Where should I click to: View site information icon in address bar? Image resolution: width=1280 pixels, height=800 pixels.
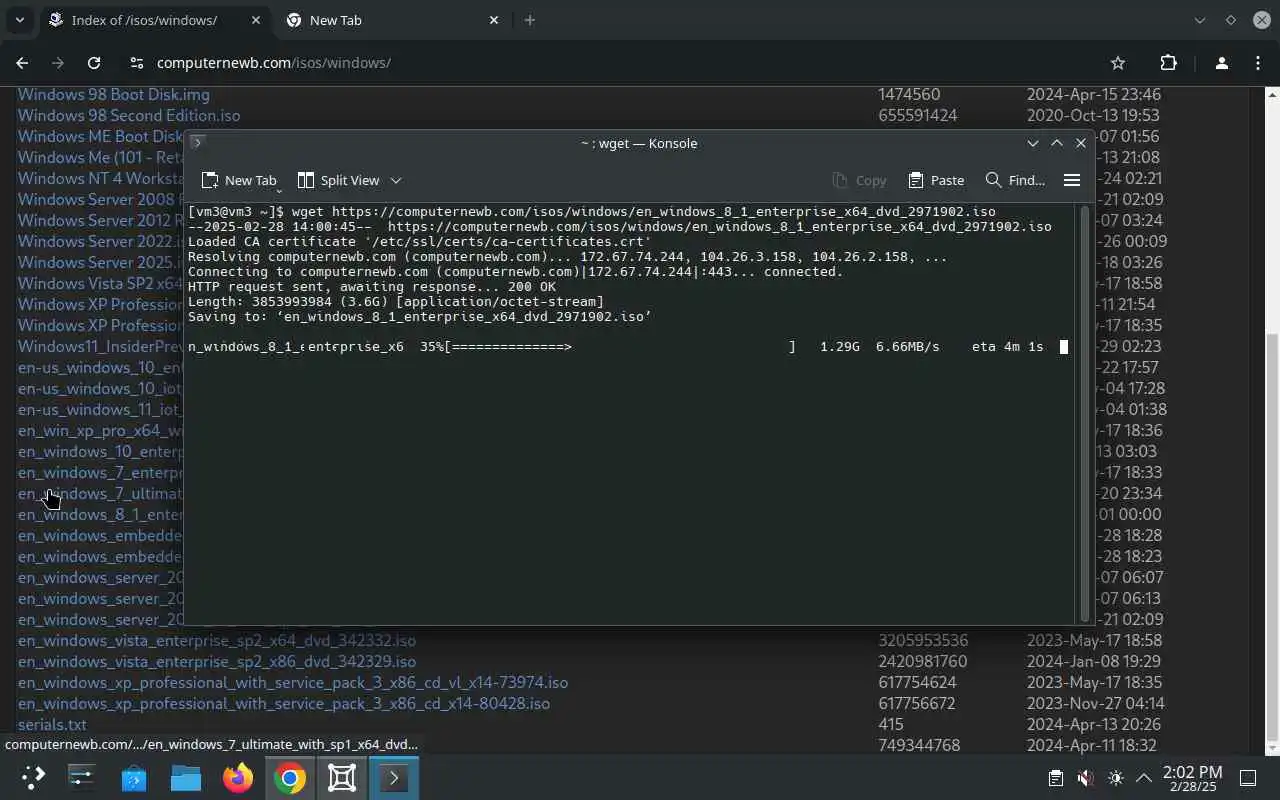pos(137,62)
